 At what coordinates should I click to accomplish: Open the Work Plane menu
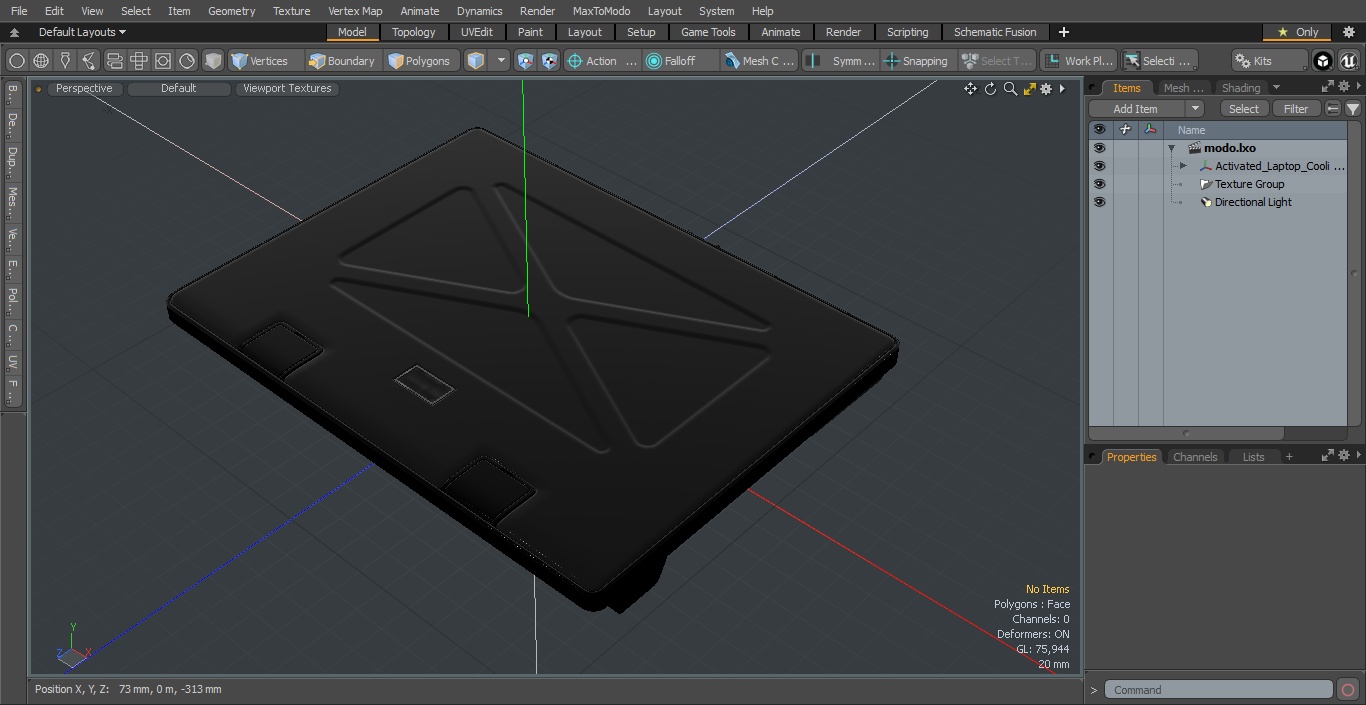tap(1078, 61)
